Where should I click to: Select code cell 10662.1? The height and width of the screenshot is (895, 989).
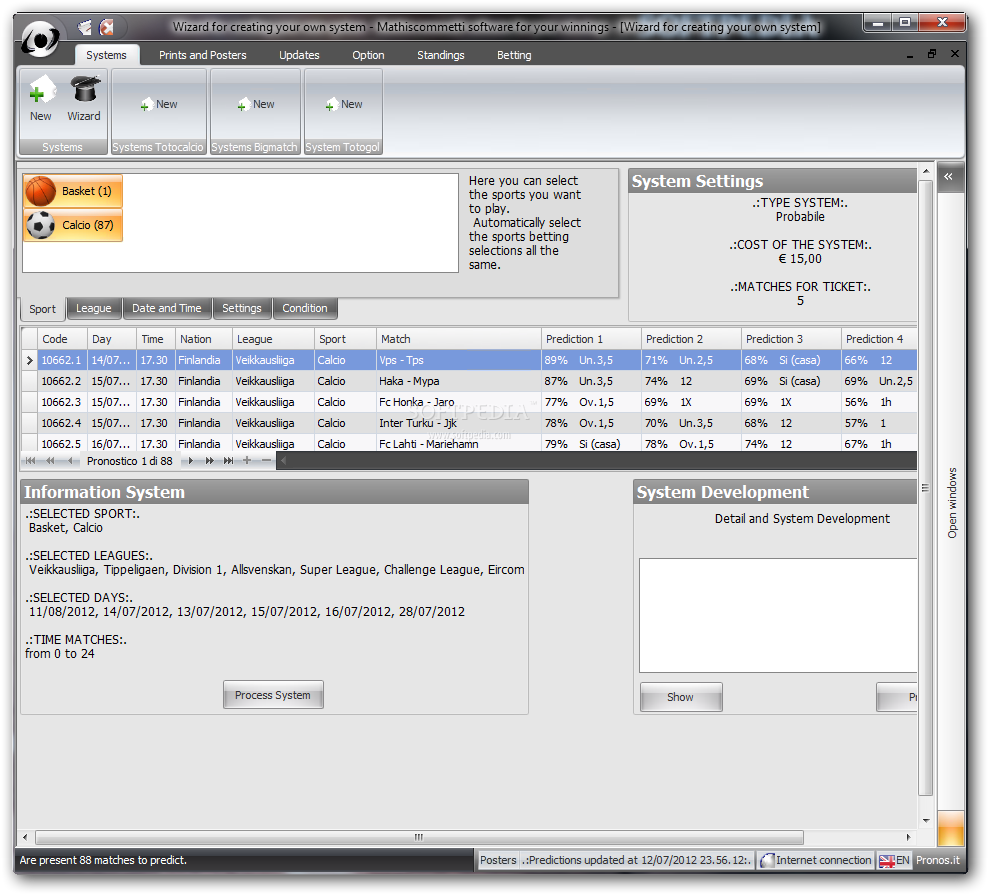(x=62, y=361)
